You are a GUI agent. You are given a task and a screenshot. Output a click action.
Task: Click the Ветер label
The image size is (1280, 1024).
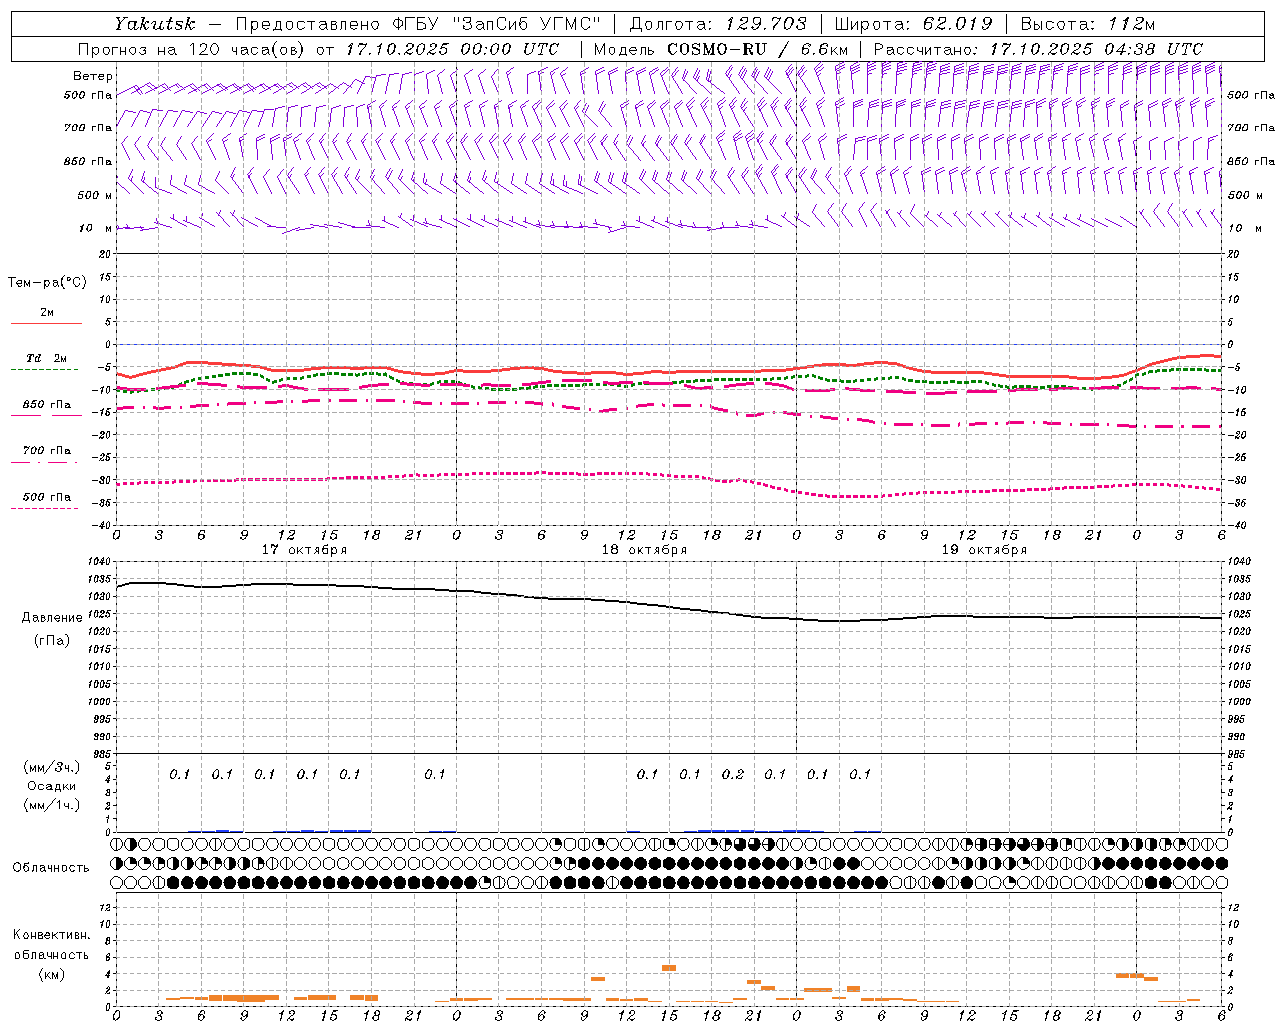pyautogui.click(x=92, y=76)
